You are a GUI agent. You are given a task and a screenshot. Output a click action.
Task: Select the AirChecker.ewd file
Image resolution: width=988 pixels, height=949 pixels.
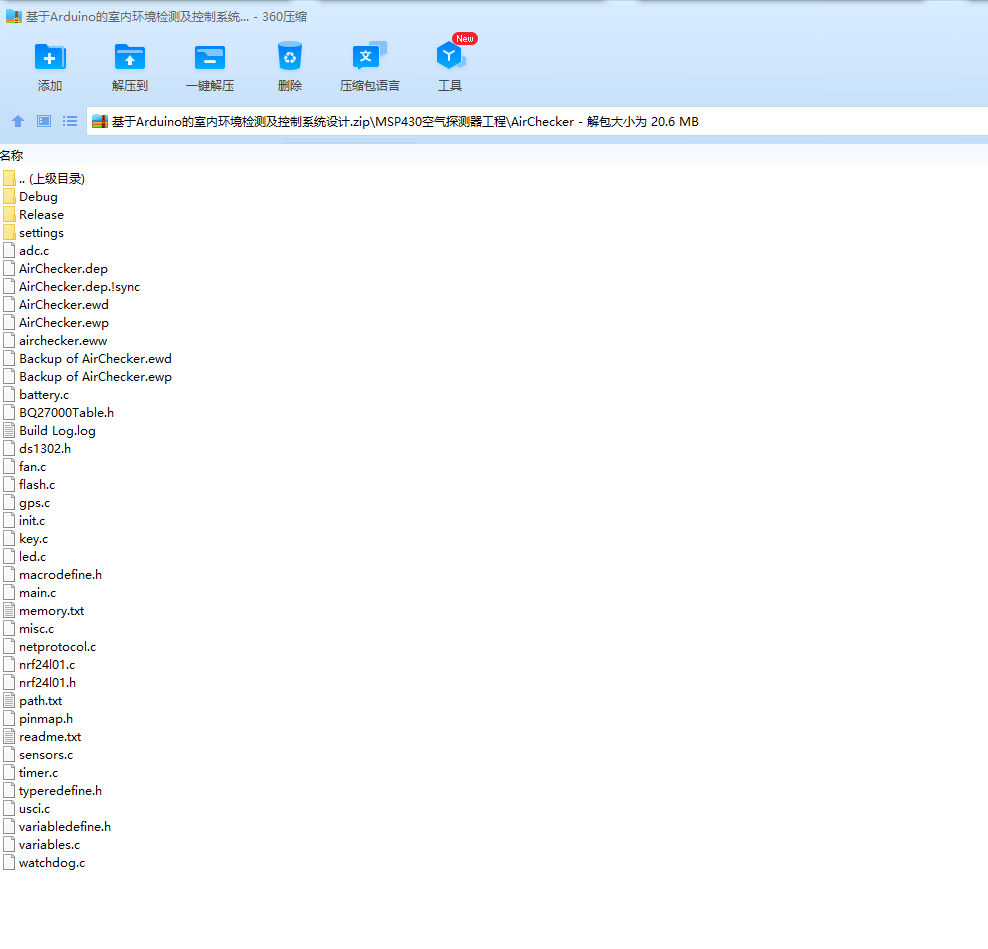point(56,305)
